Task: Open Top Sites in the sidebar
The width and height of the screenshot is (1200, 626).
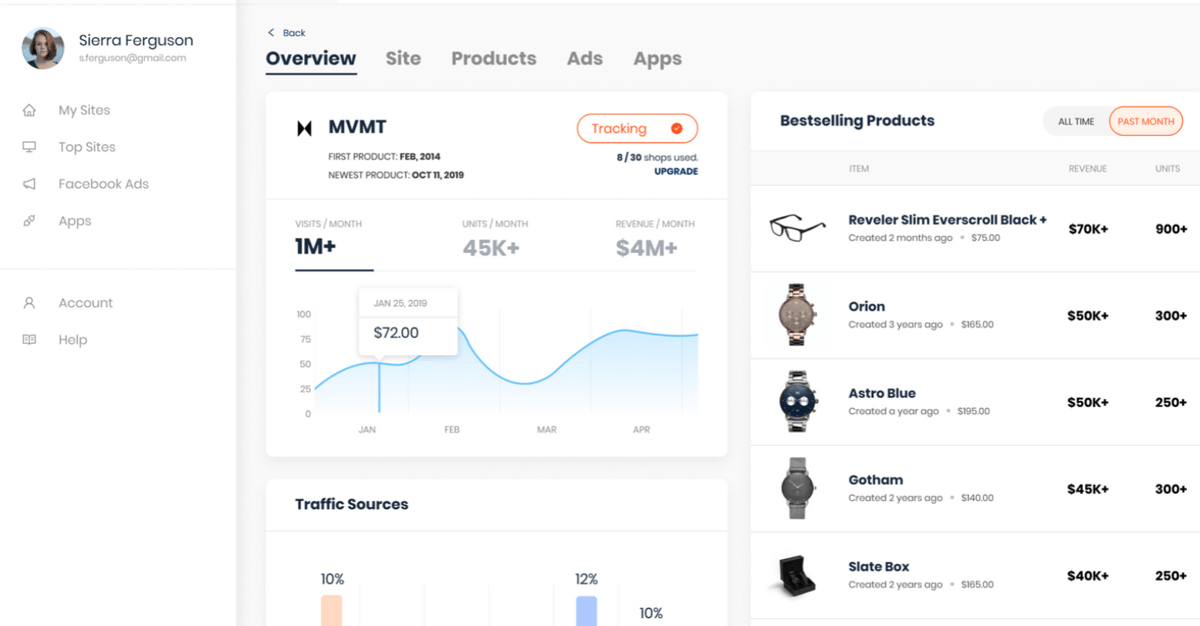Action: pyautogui.click(x=87, y=147)
